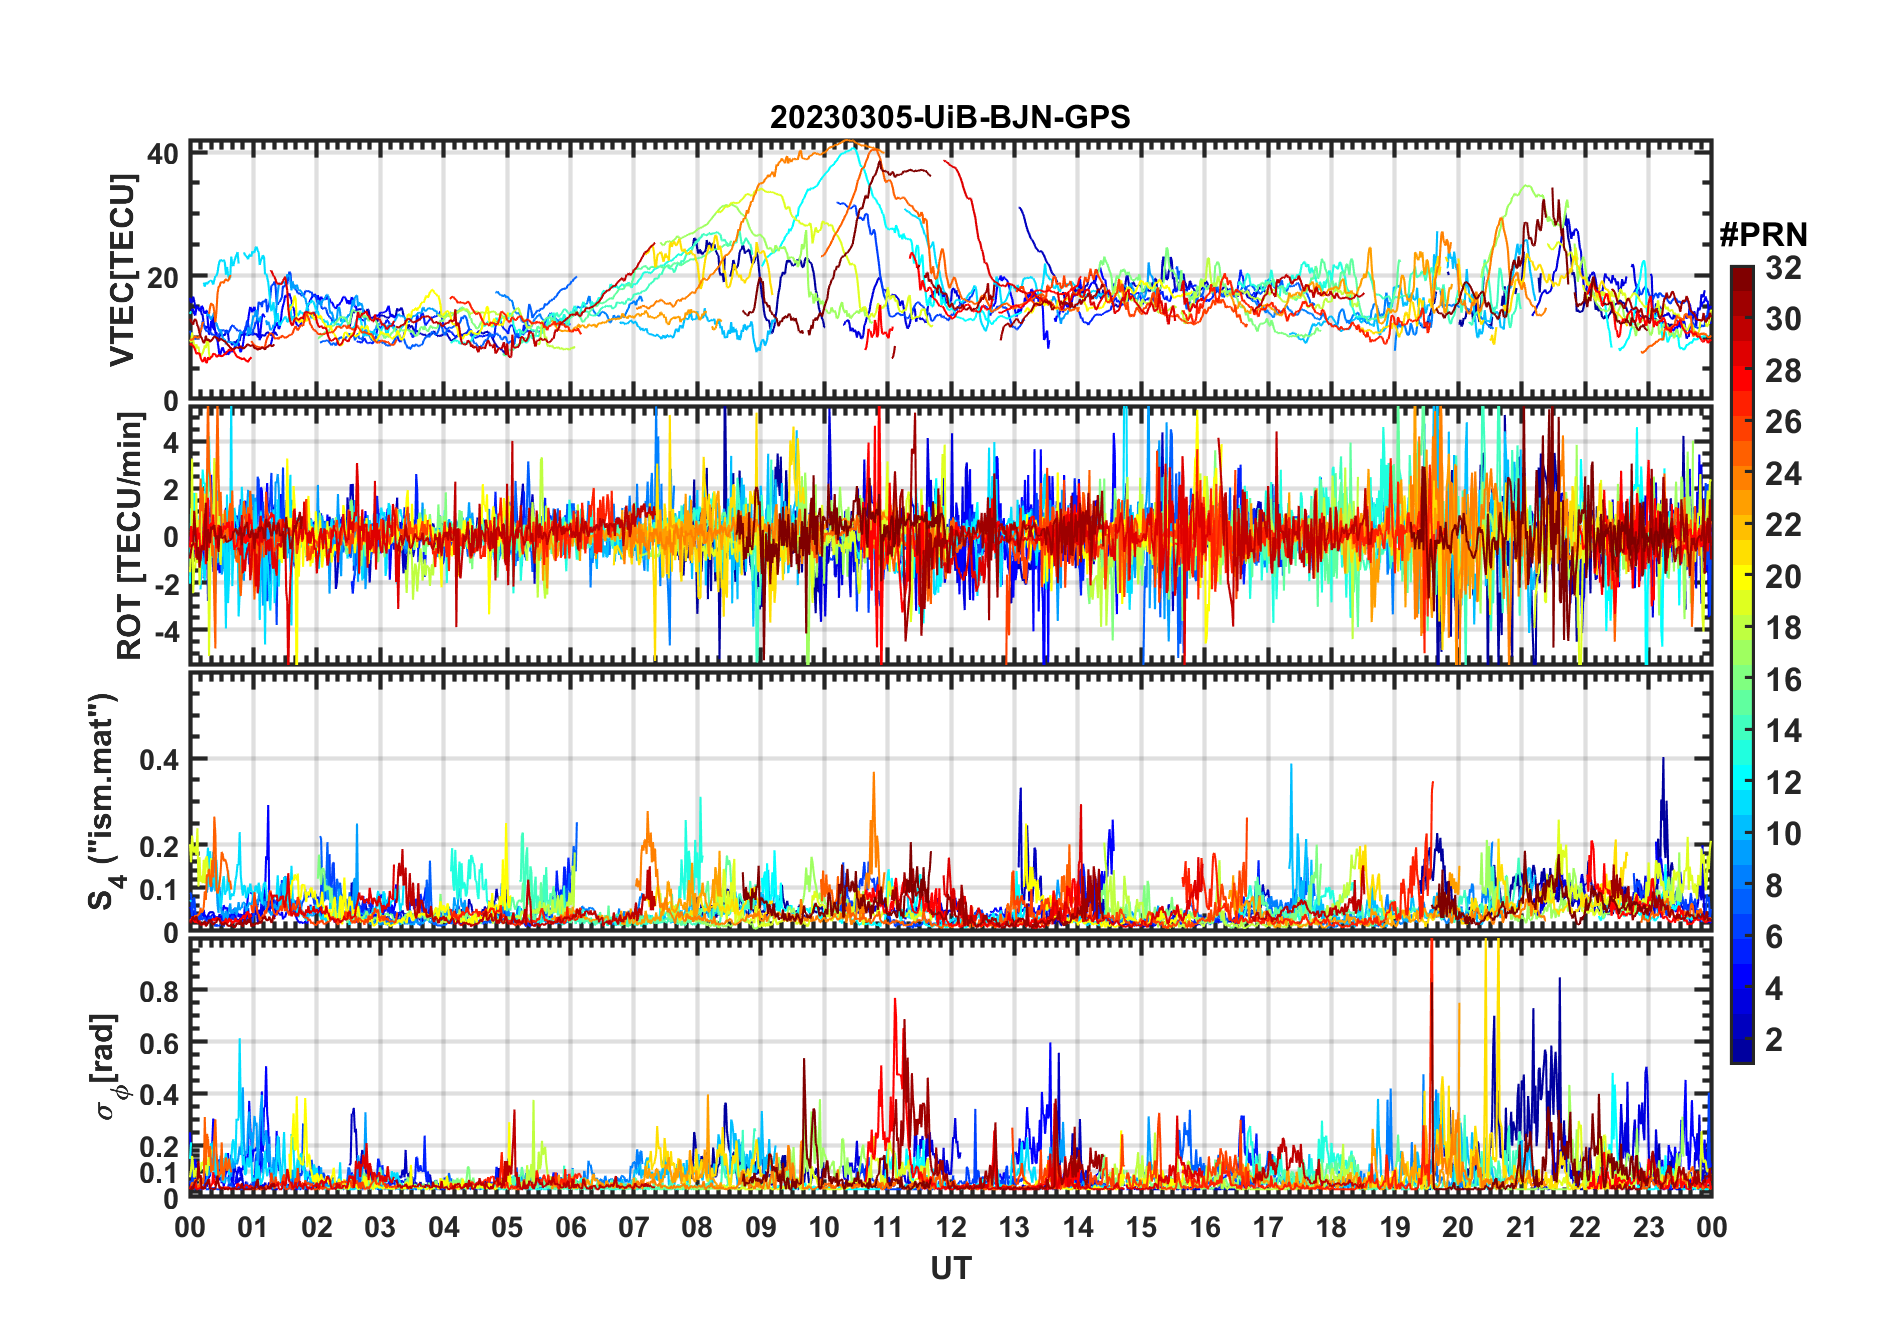1902x1330 pixels.
Task: Click the #PRN colorbar title
Action: coord(1763,235)
